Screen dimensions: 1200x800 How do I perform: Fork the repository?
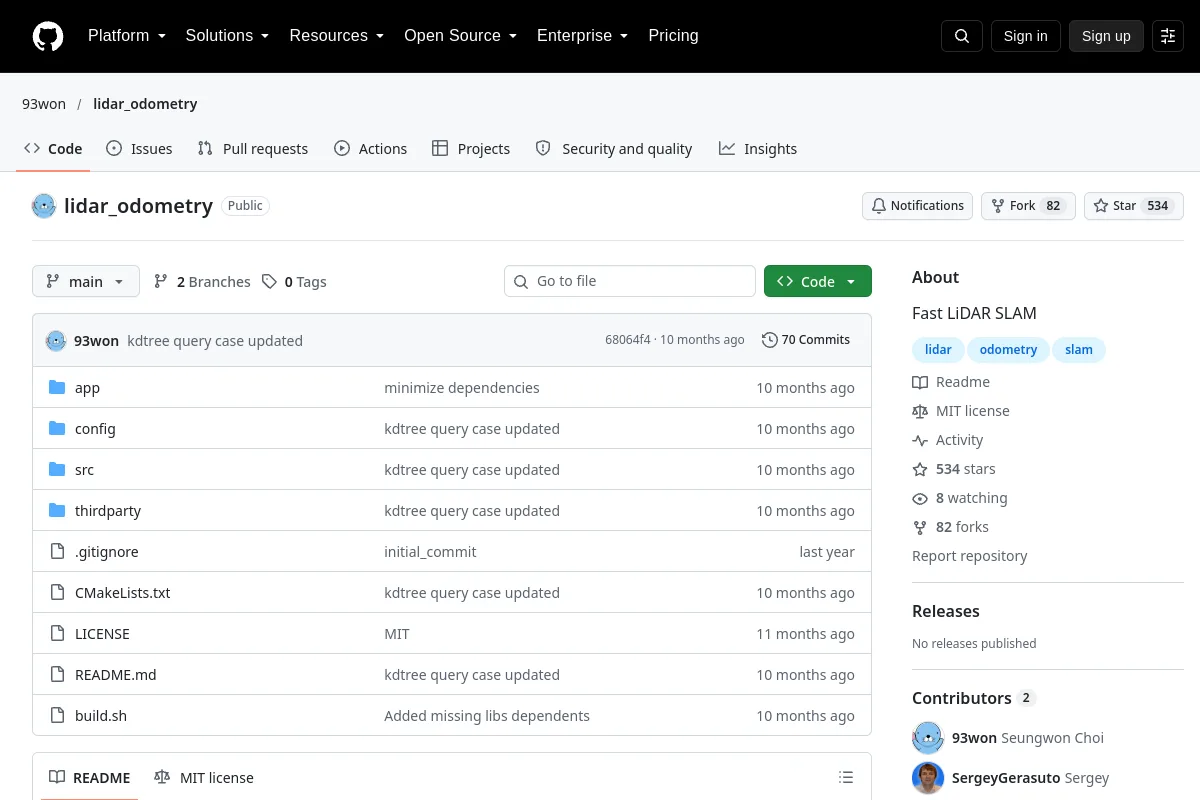[1028, 206]
